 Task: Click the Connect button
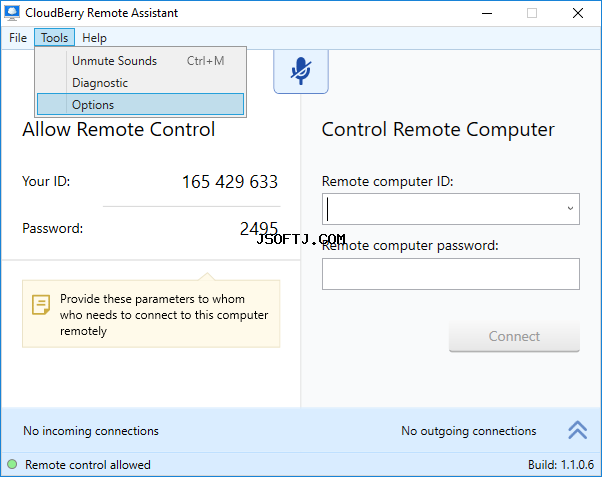514,336
